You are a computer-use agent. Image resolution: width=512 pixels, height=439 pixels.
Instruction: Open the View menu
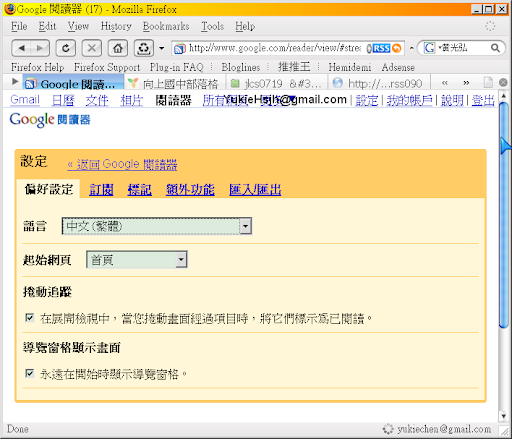point(78,26)
